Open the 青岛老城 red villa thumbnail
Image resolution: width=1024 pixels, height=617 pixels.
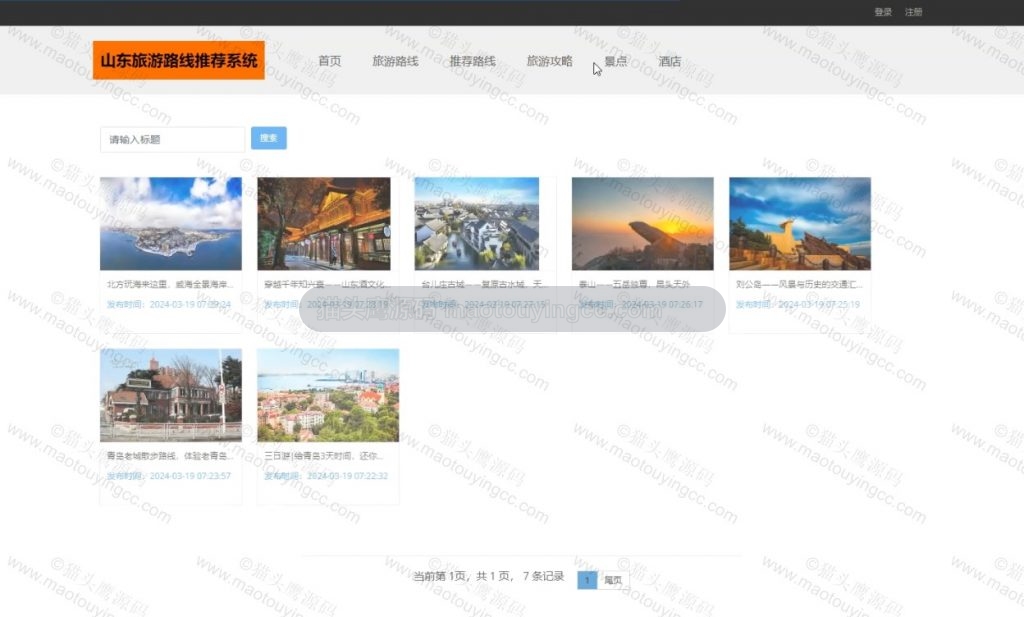pos(170,395)
